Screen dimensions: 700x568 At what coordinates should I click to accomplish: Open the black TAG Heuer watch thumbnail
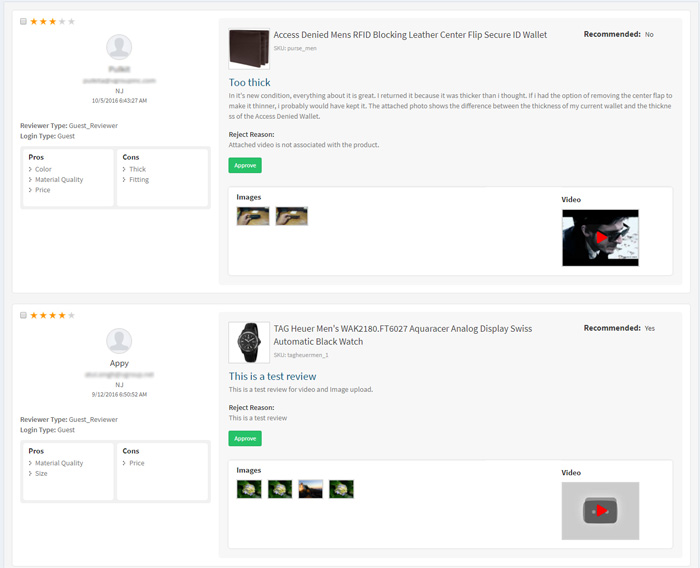click(x=249, y=342)
